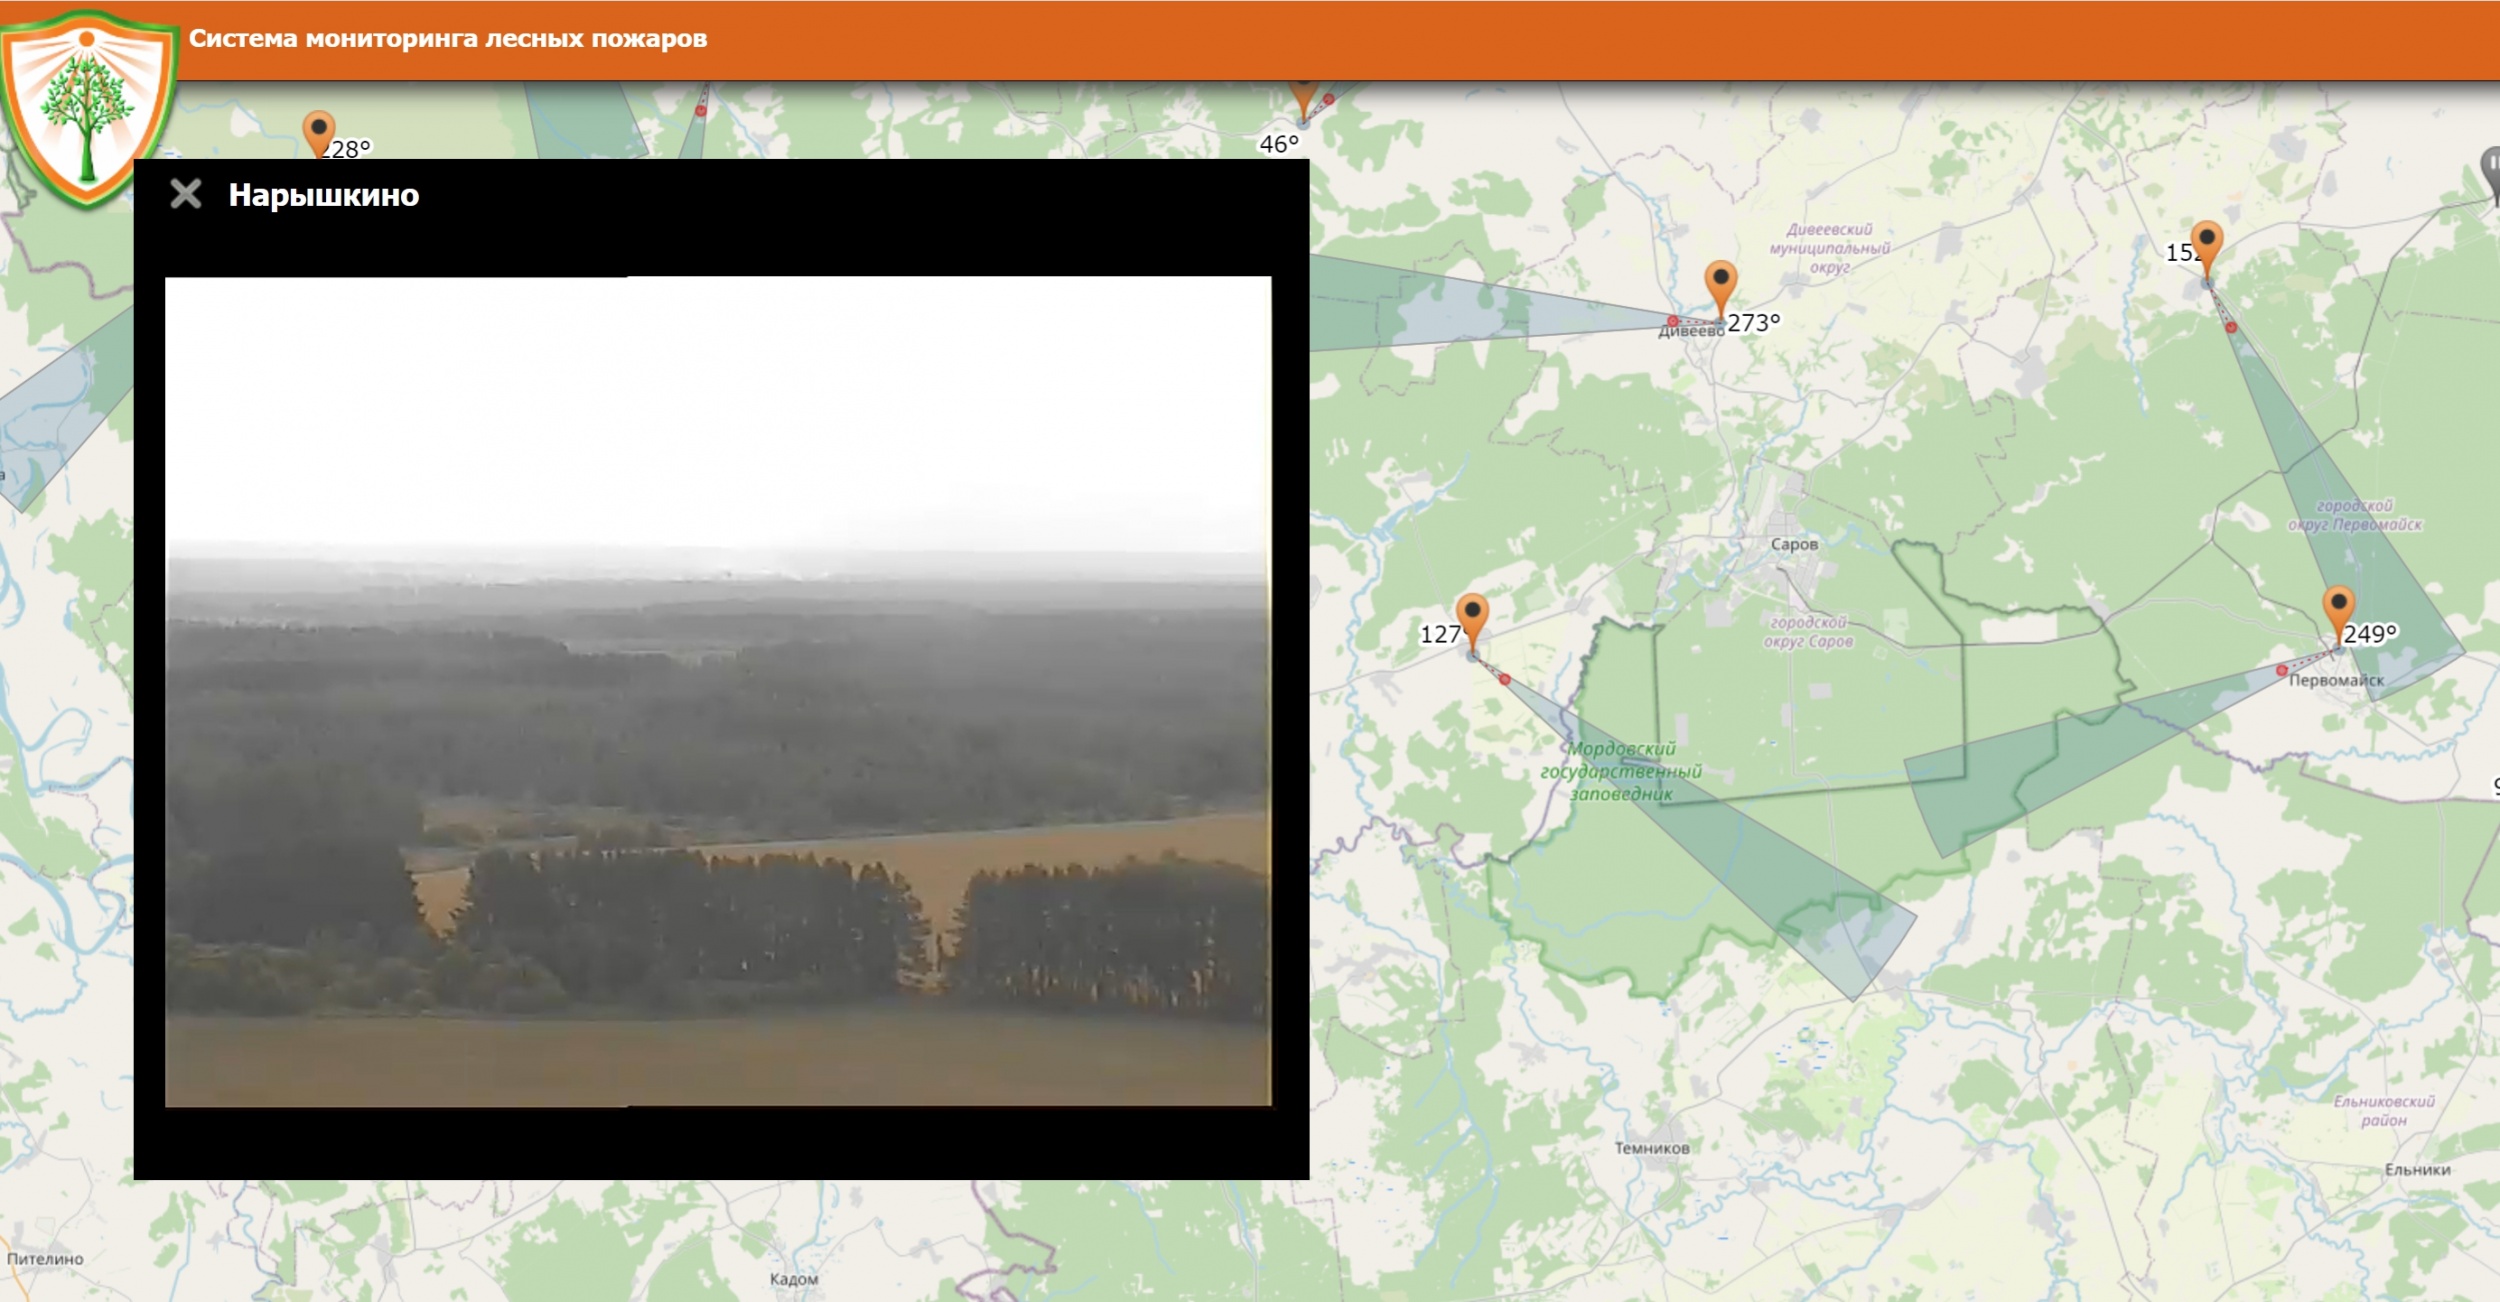Click red direction dot left of Первомайск
This screenshot has height=1302, width=2500.
coord(2281,670)
